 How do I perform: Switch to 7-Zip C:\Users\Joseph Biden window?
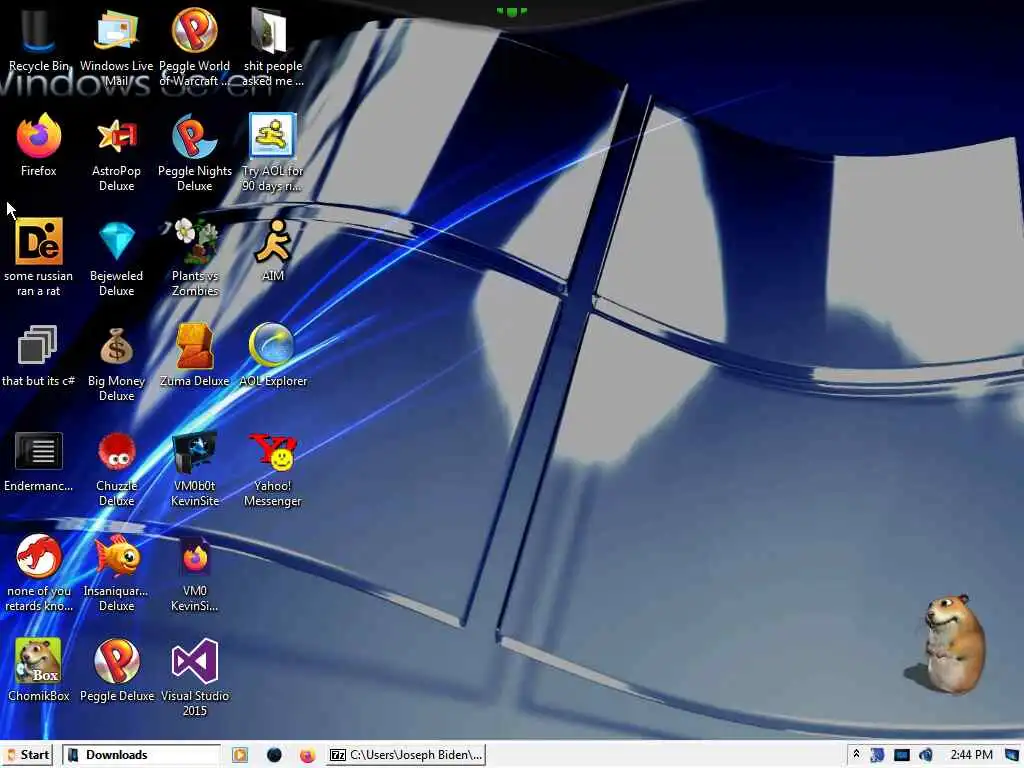click(406, 755)
